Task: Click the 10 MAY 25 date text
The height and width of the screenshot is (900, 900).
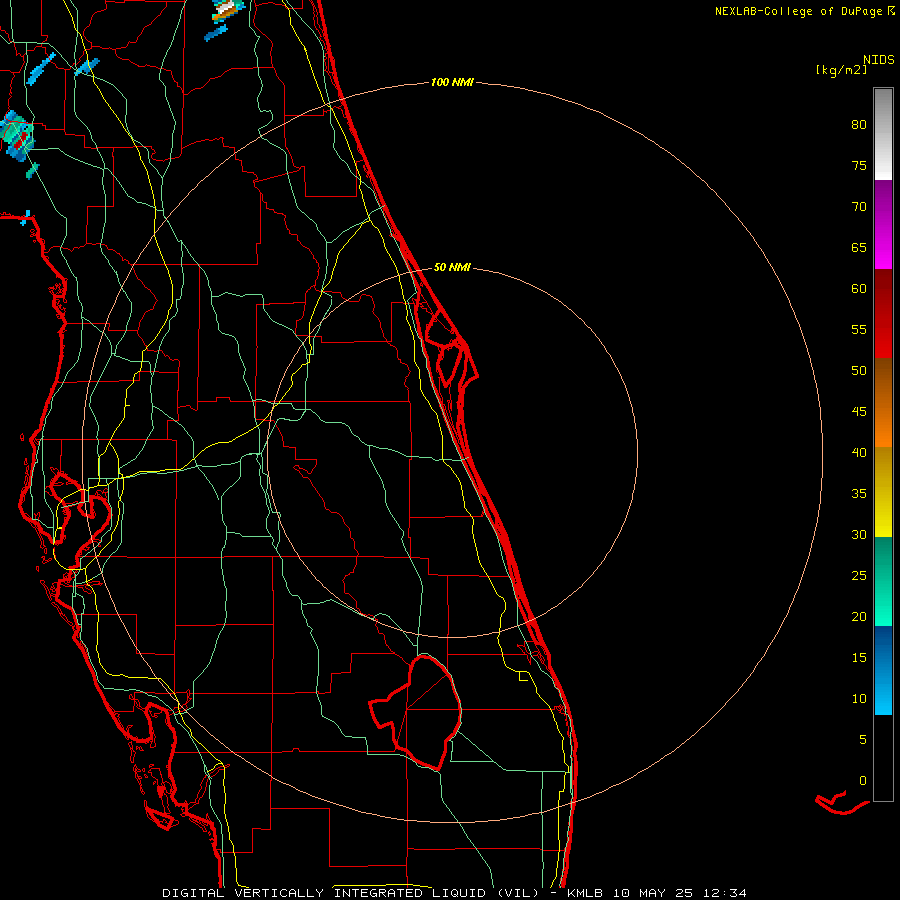Action: pyautogui.click(x=654, y=893)
